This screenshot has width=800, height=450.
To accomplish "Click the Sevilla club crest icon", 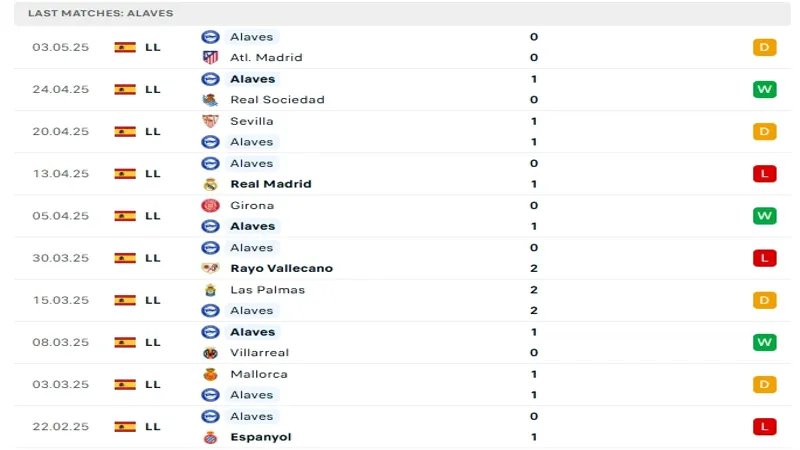I will point(210,121).
